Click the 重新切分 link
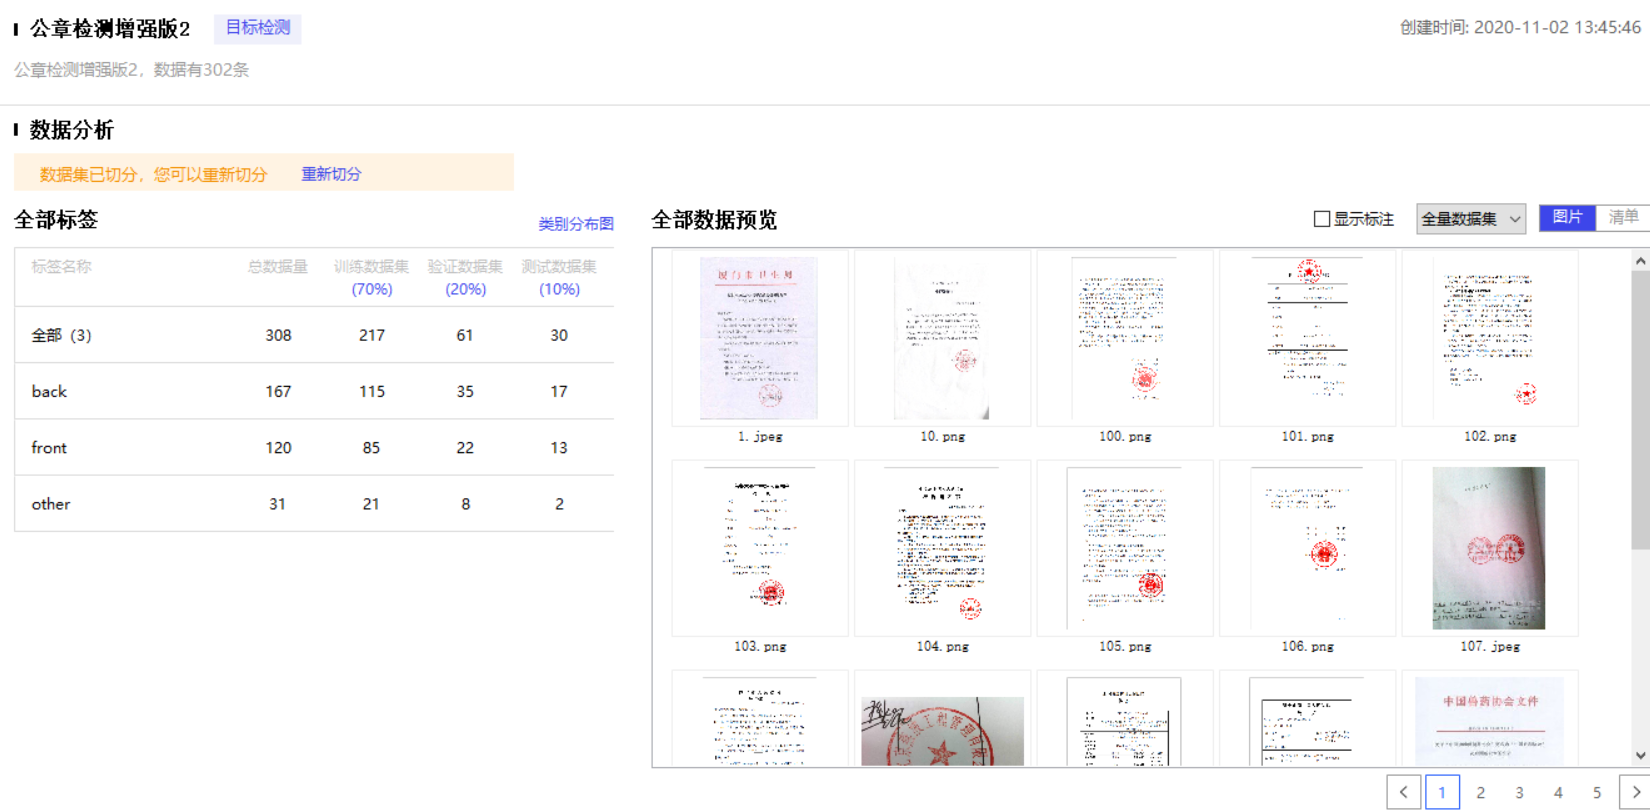1650x812 pixels. (331, 174)
